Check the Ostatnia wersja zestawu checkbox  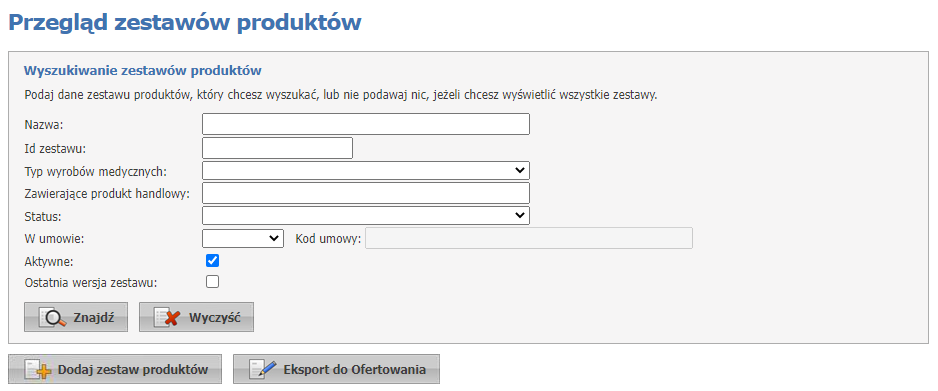point(212,282)
